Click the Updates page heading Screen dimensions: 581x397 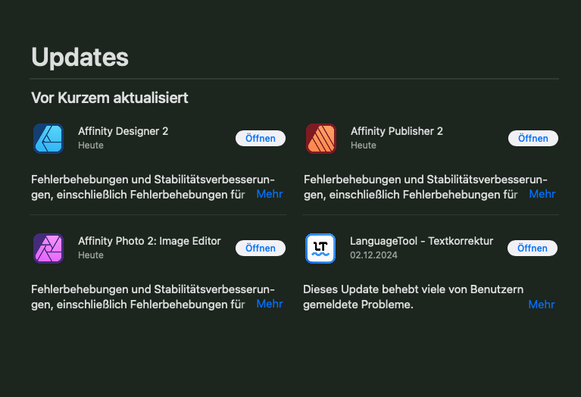80,57
